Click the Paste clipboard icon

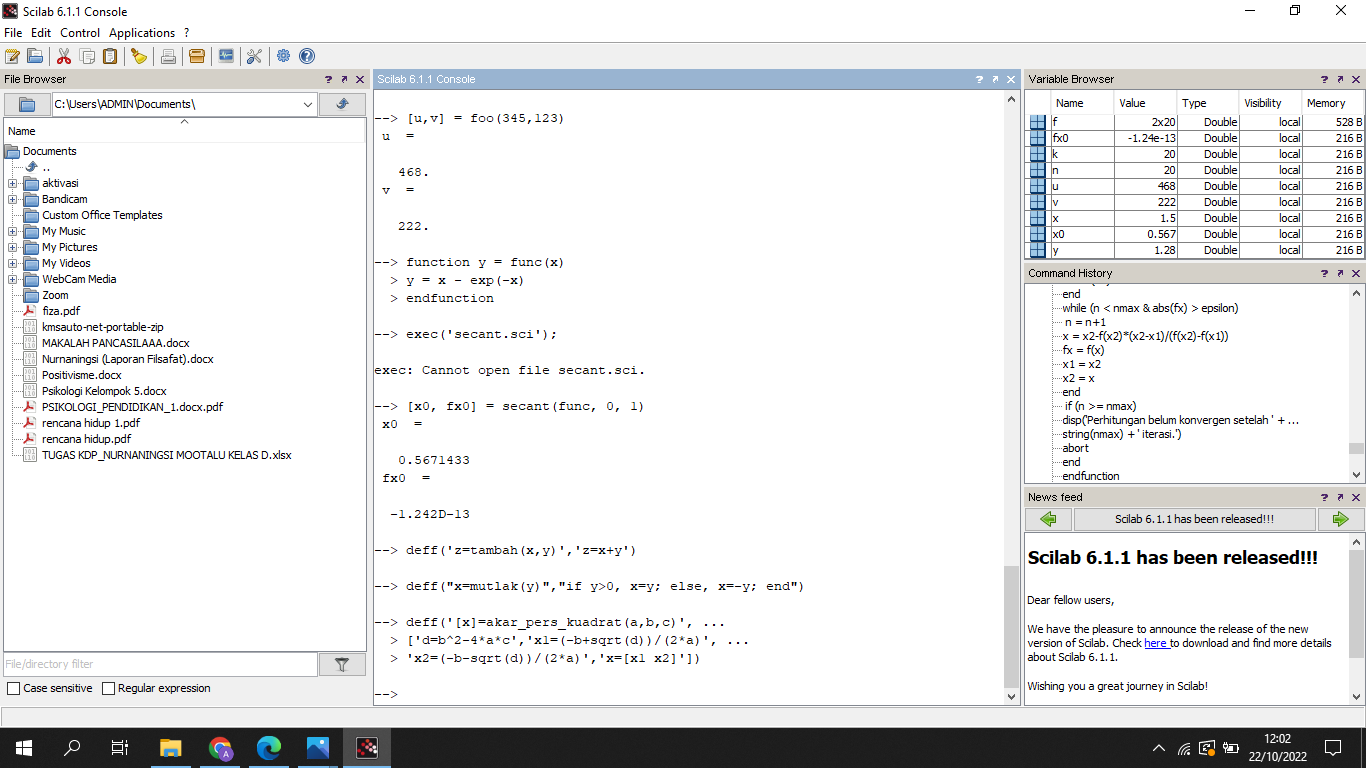110,56
